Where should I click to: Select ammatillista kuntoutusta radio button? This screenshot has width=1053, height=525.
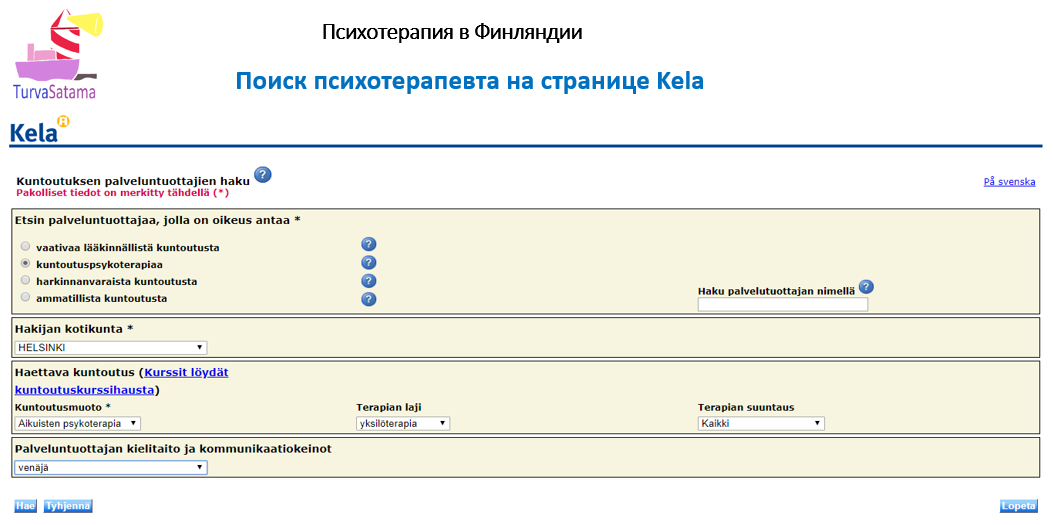(26, 297)
